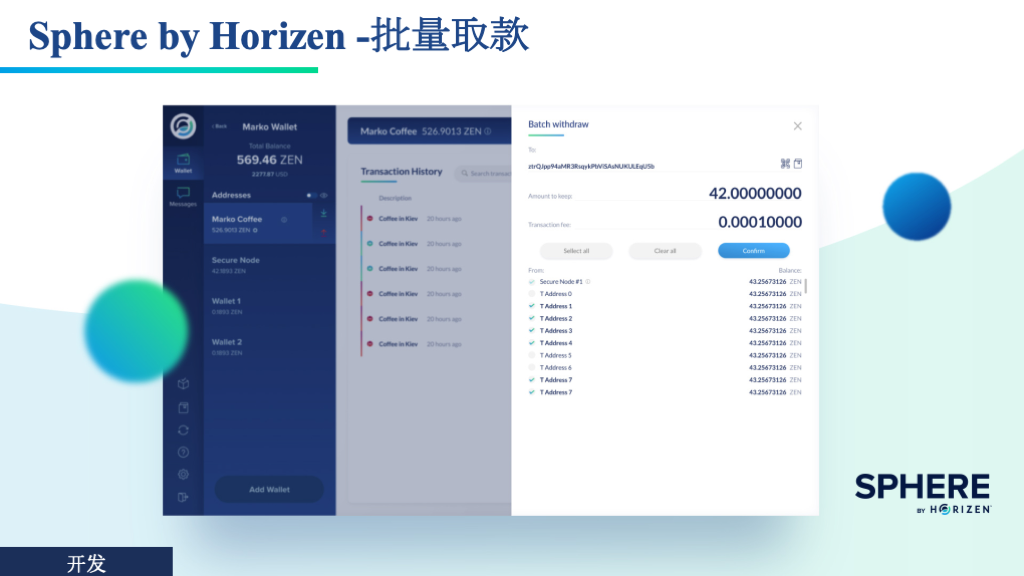Screen dimensions: 1024x576
Task: Open the Messages section from the sidebar
Action: [x=183, y=196]
